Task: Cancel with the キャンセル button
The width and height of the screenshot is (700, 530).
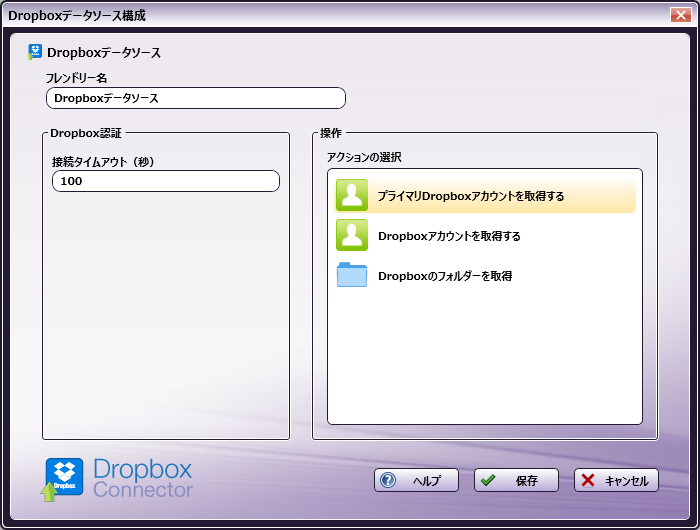Action: [616, 480]
